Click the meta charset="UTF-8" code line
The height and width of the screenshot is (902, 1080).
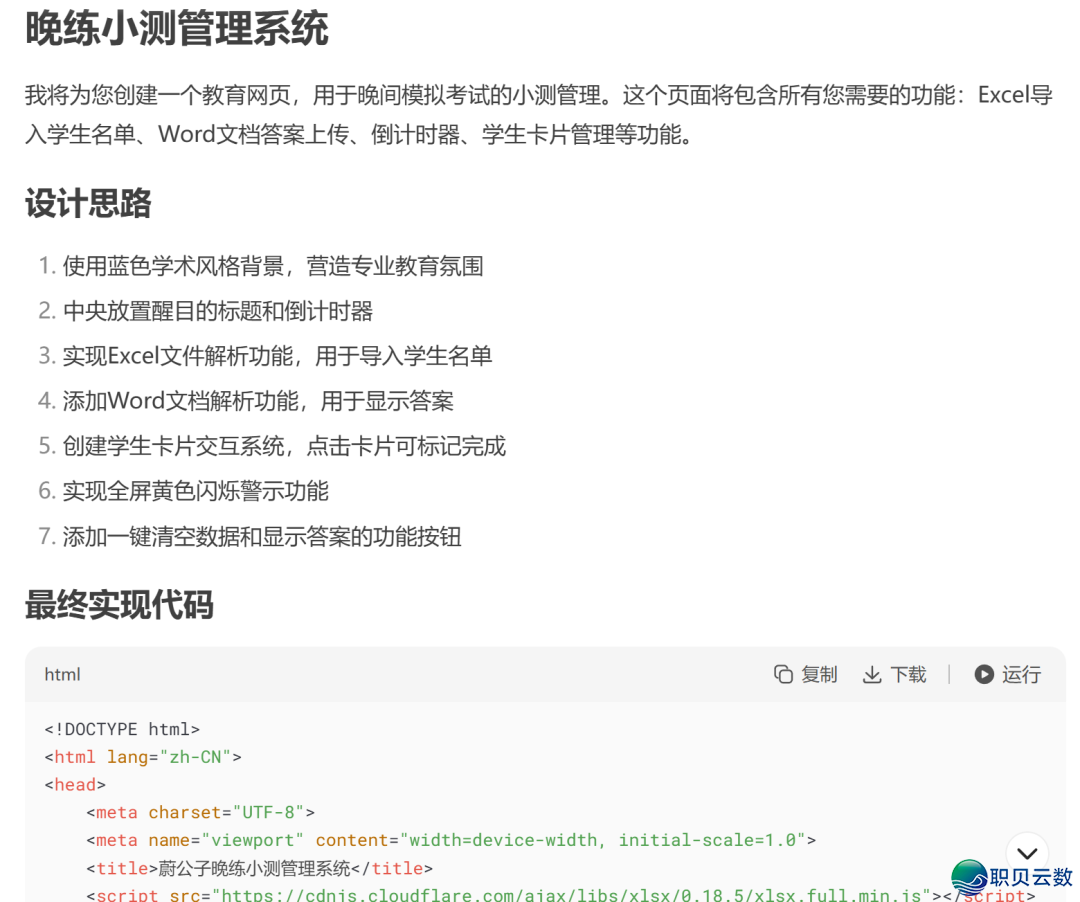(200, 812)
